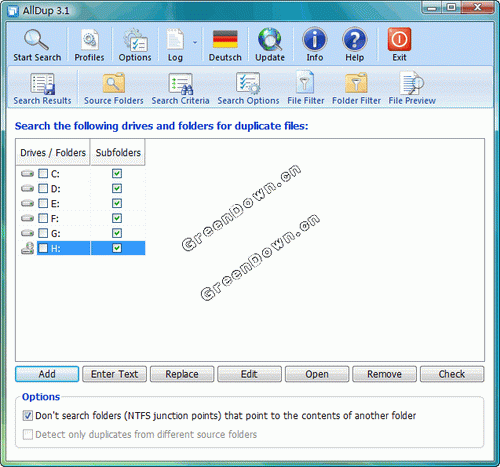Click the Subfolders column header
The image size is (500, 467).
point(118,153)
